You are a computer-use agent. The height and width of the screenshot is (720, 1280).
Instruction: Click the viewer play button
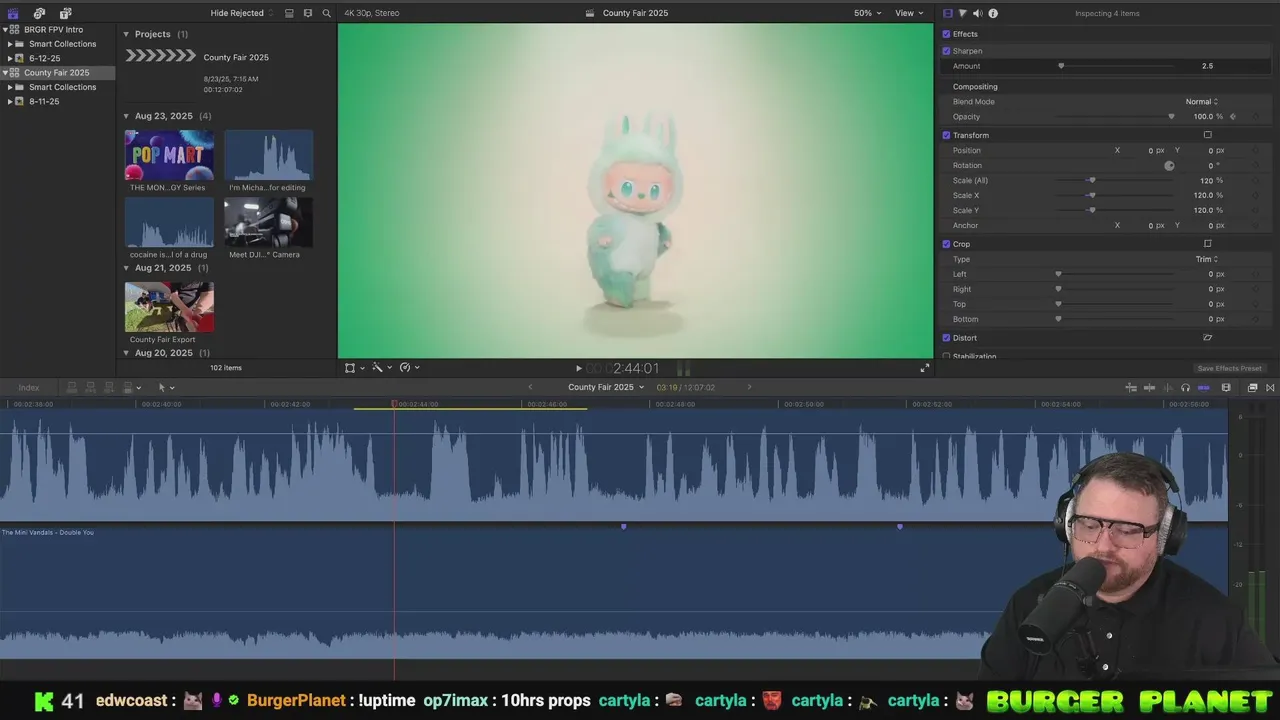tap(578, 368)
